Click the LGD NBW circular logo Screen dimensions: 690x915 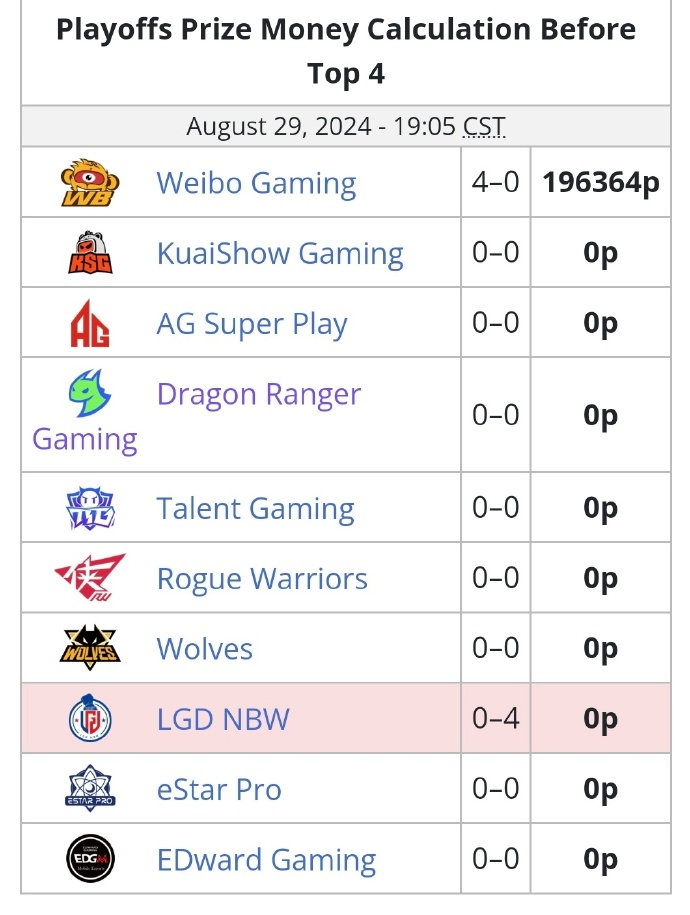pos(90,718)
